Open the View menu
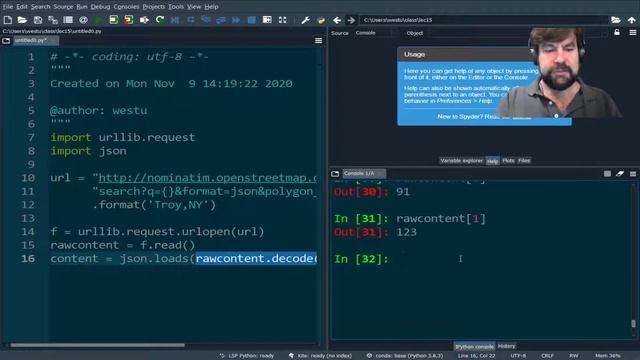The height and width of the screenshot is (360, 640). coord(194,7)
